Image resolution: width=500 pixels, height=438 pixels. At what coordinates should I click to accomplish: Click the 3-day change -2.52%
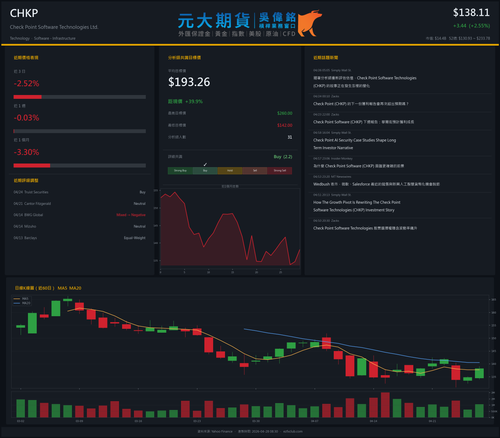[x=26, y=83]
